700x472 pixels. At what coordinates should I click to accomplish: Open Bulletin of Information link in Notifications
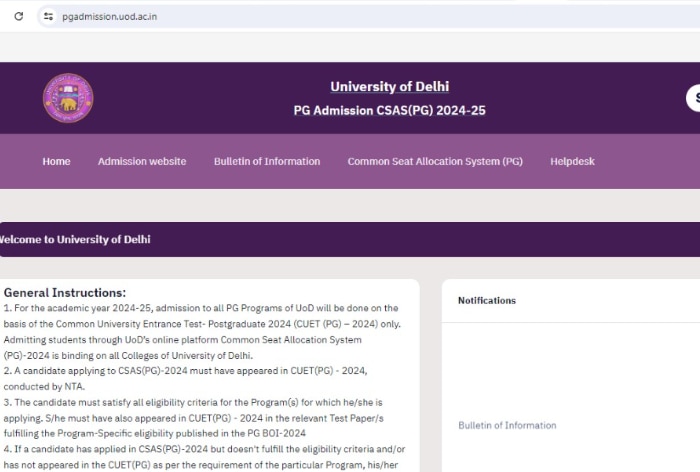pyautogui.click(x=507, y=425)
